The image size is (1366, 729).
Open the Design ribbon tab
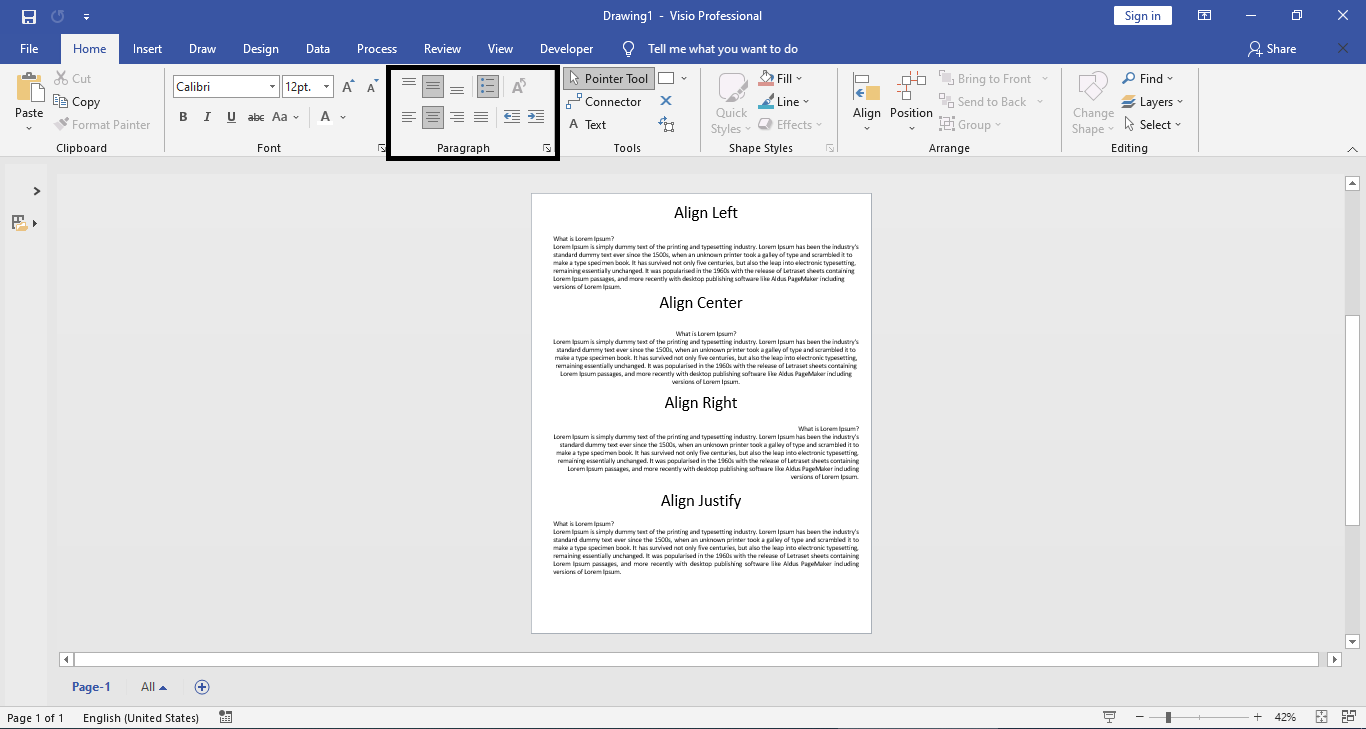(x=260, y=48)
